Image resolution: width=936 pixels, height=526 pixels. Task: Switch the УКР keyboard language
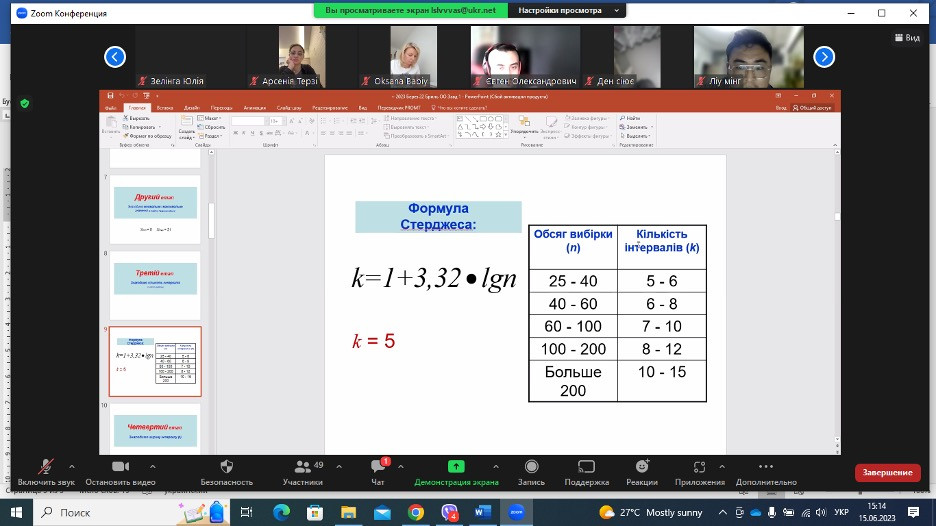click(x=842, y=512)
